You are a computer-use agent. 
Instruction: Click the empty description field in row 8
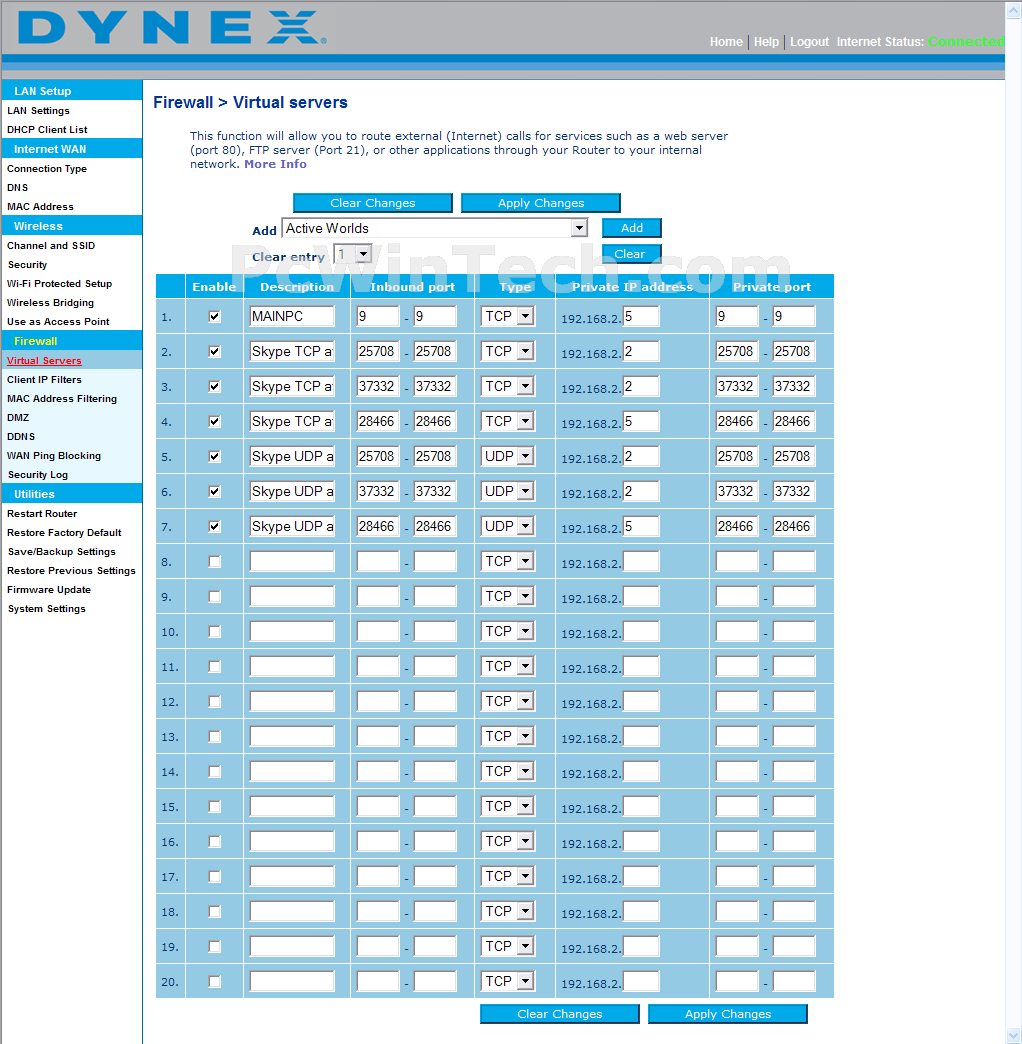292,561
